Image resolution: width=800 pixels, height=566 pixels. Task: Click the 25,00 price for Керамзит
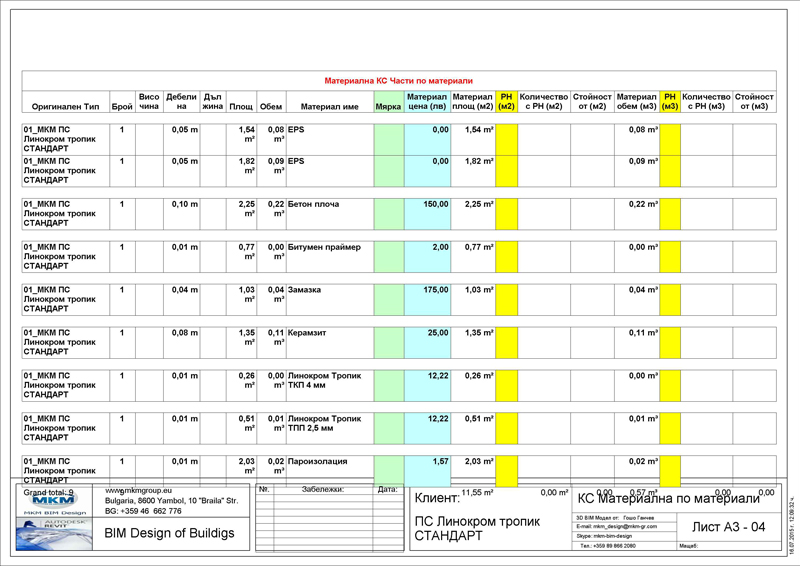[438, 333]
